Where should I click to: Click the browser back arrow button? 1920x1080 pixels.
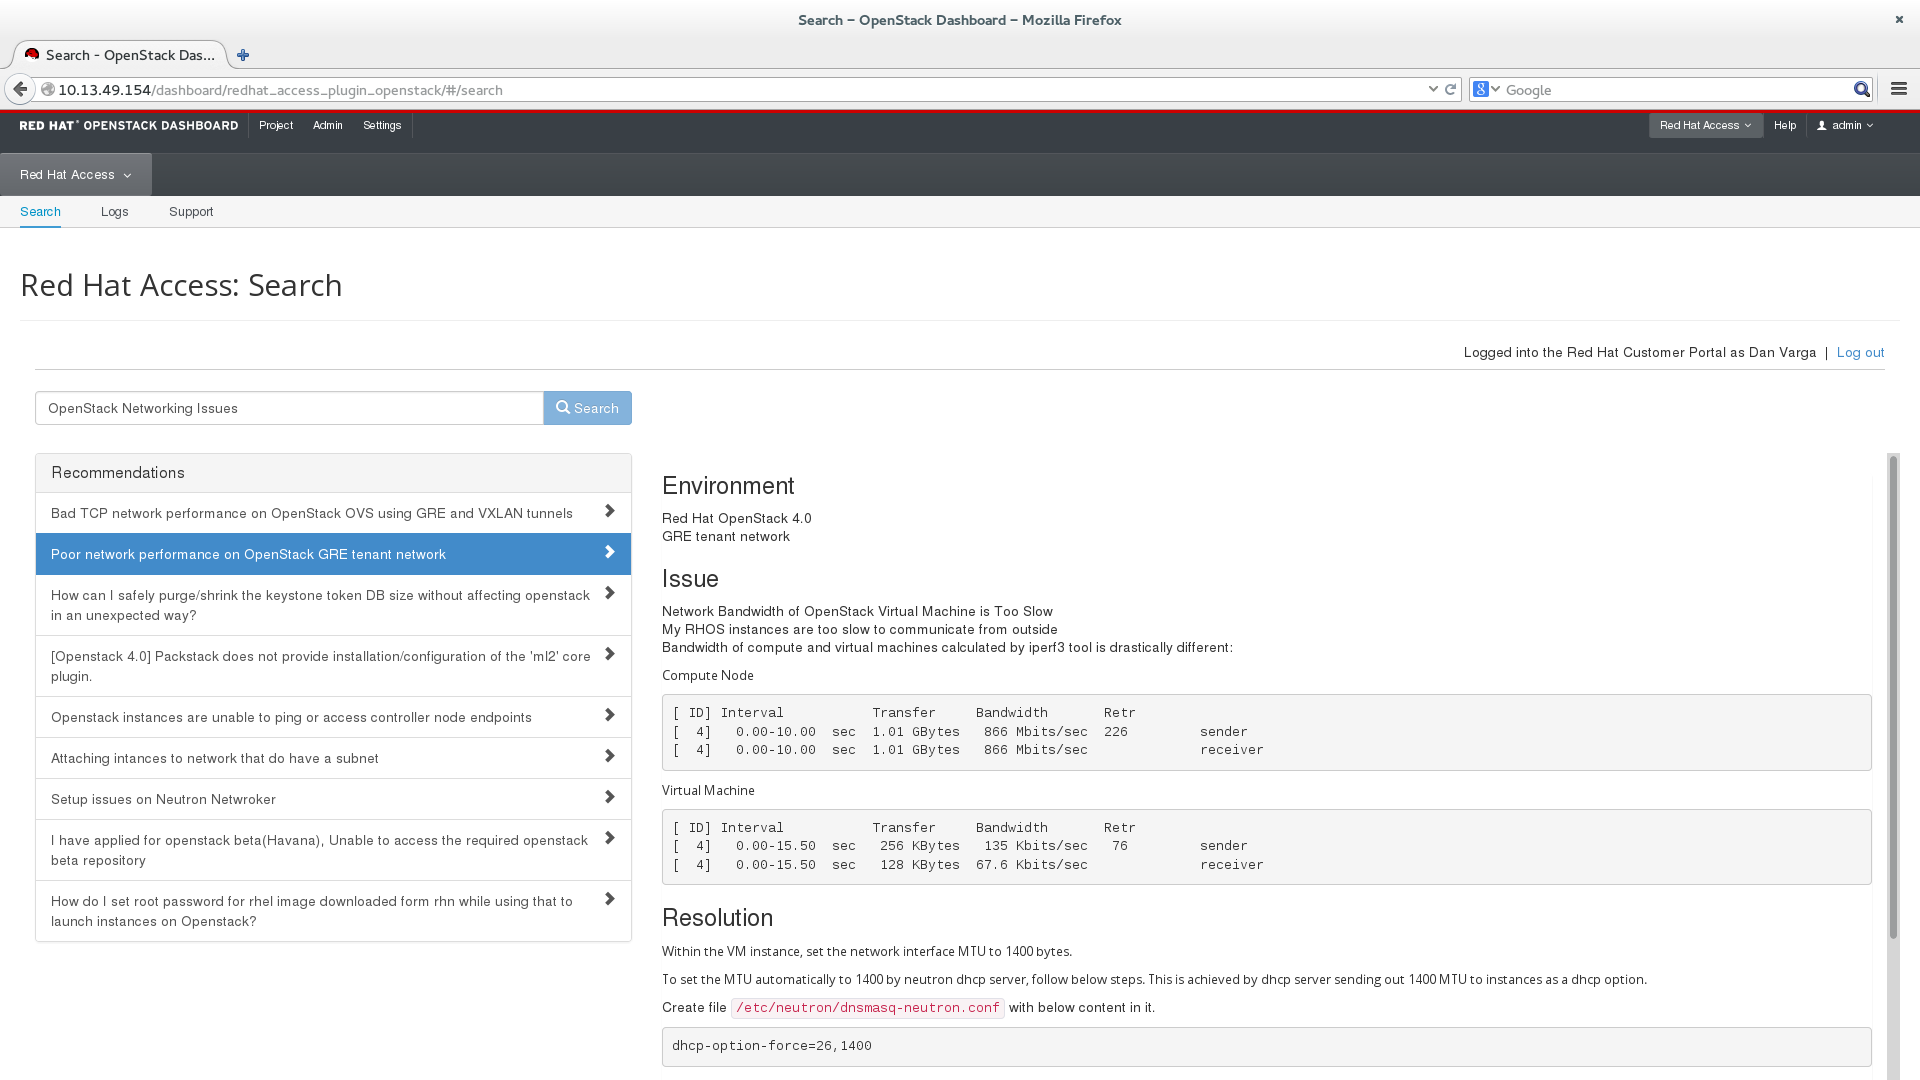click(x=20, y=89)
